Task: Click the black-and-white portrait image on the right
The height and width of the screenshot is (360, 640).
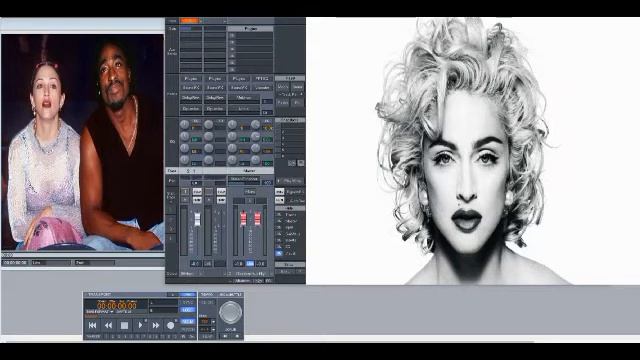Action: 473,151
